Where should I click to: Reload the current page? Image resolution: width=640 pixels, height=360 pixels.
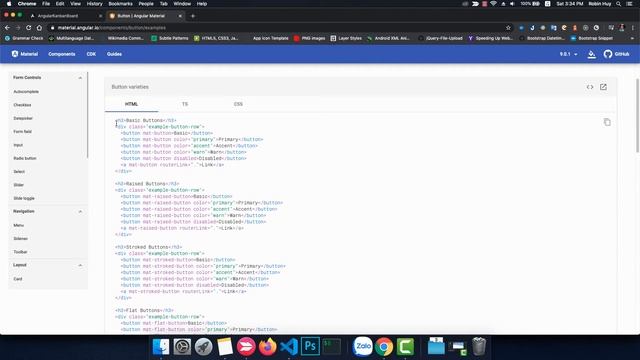click(x=29, y=28)
